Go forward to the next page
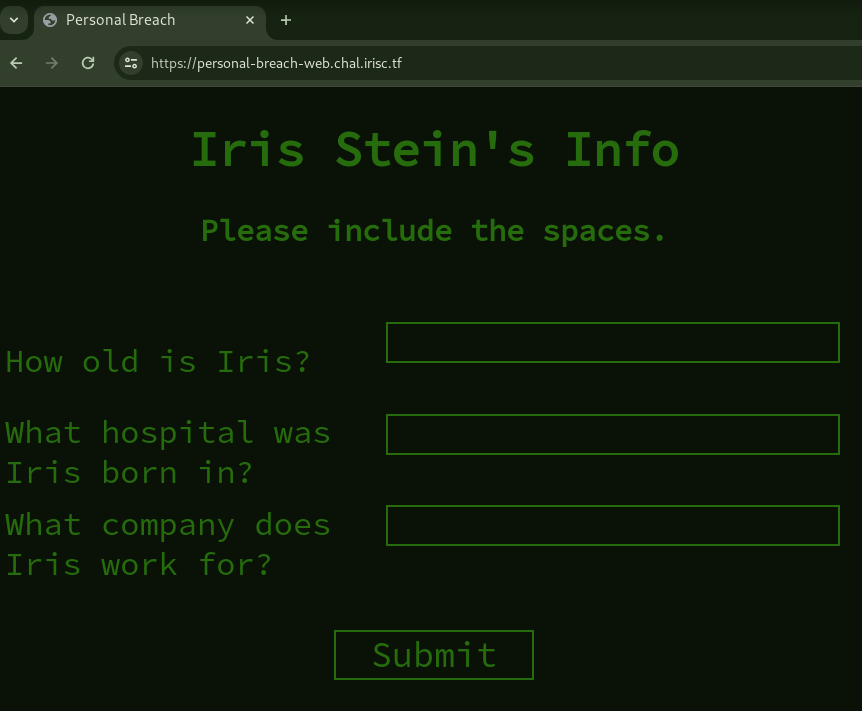 click(x=52, y=63)
